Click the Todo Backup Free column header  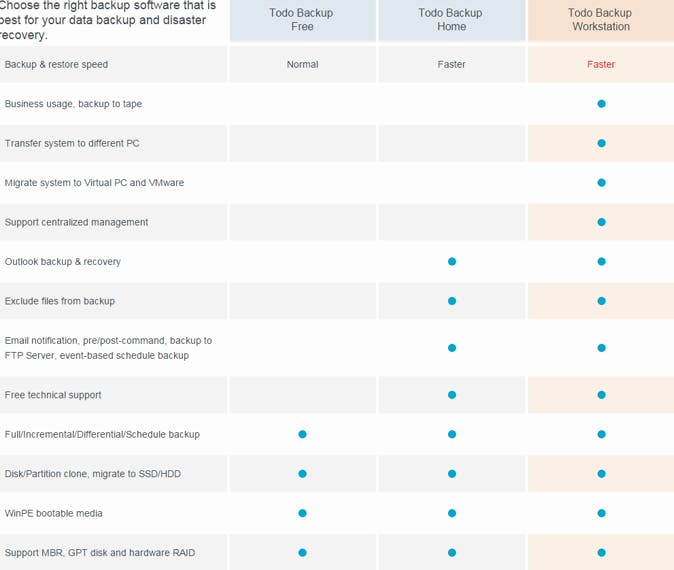pyautogui.click(x=302, y=20)
